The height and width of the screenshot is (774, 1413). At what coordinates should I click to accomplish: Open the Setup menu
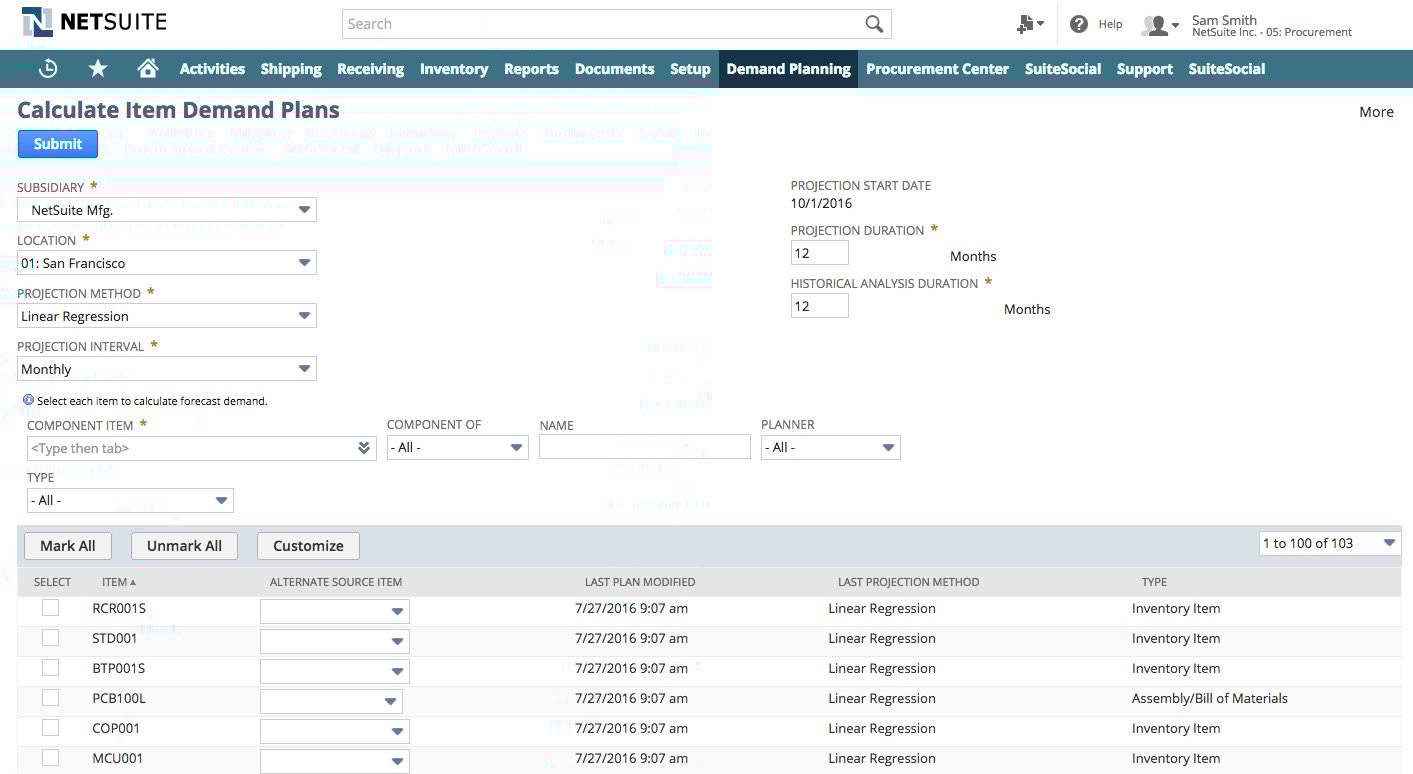pyautogui.click(x=690, y=69)
